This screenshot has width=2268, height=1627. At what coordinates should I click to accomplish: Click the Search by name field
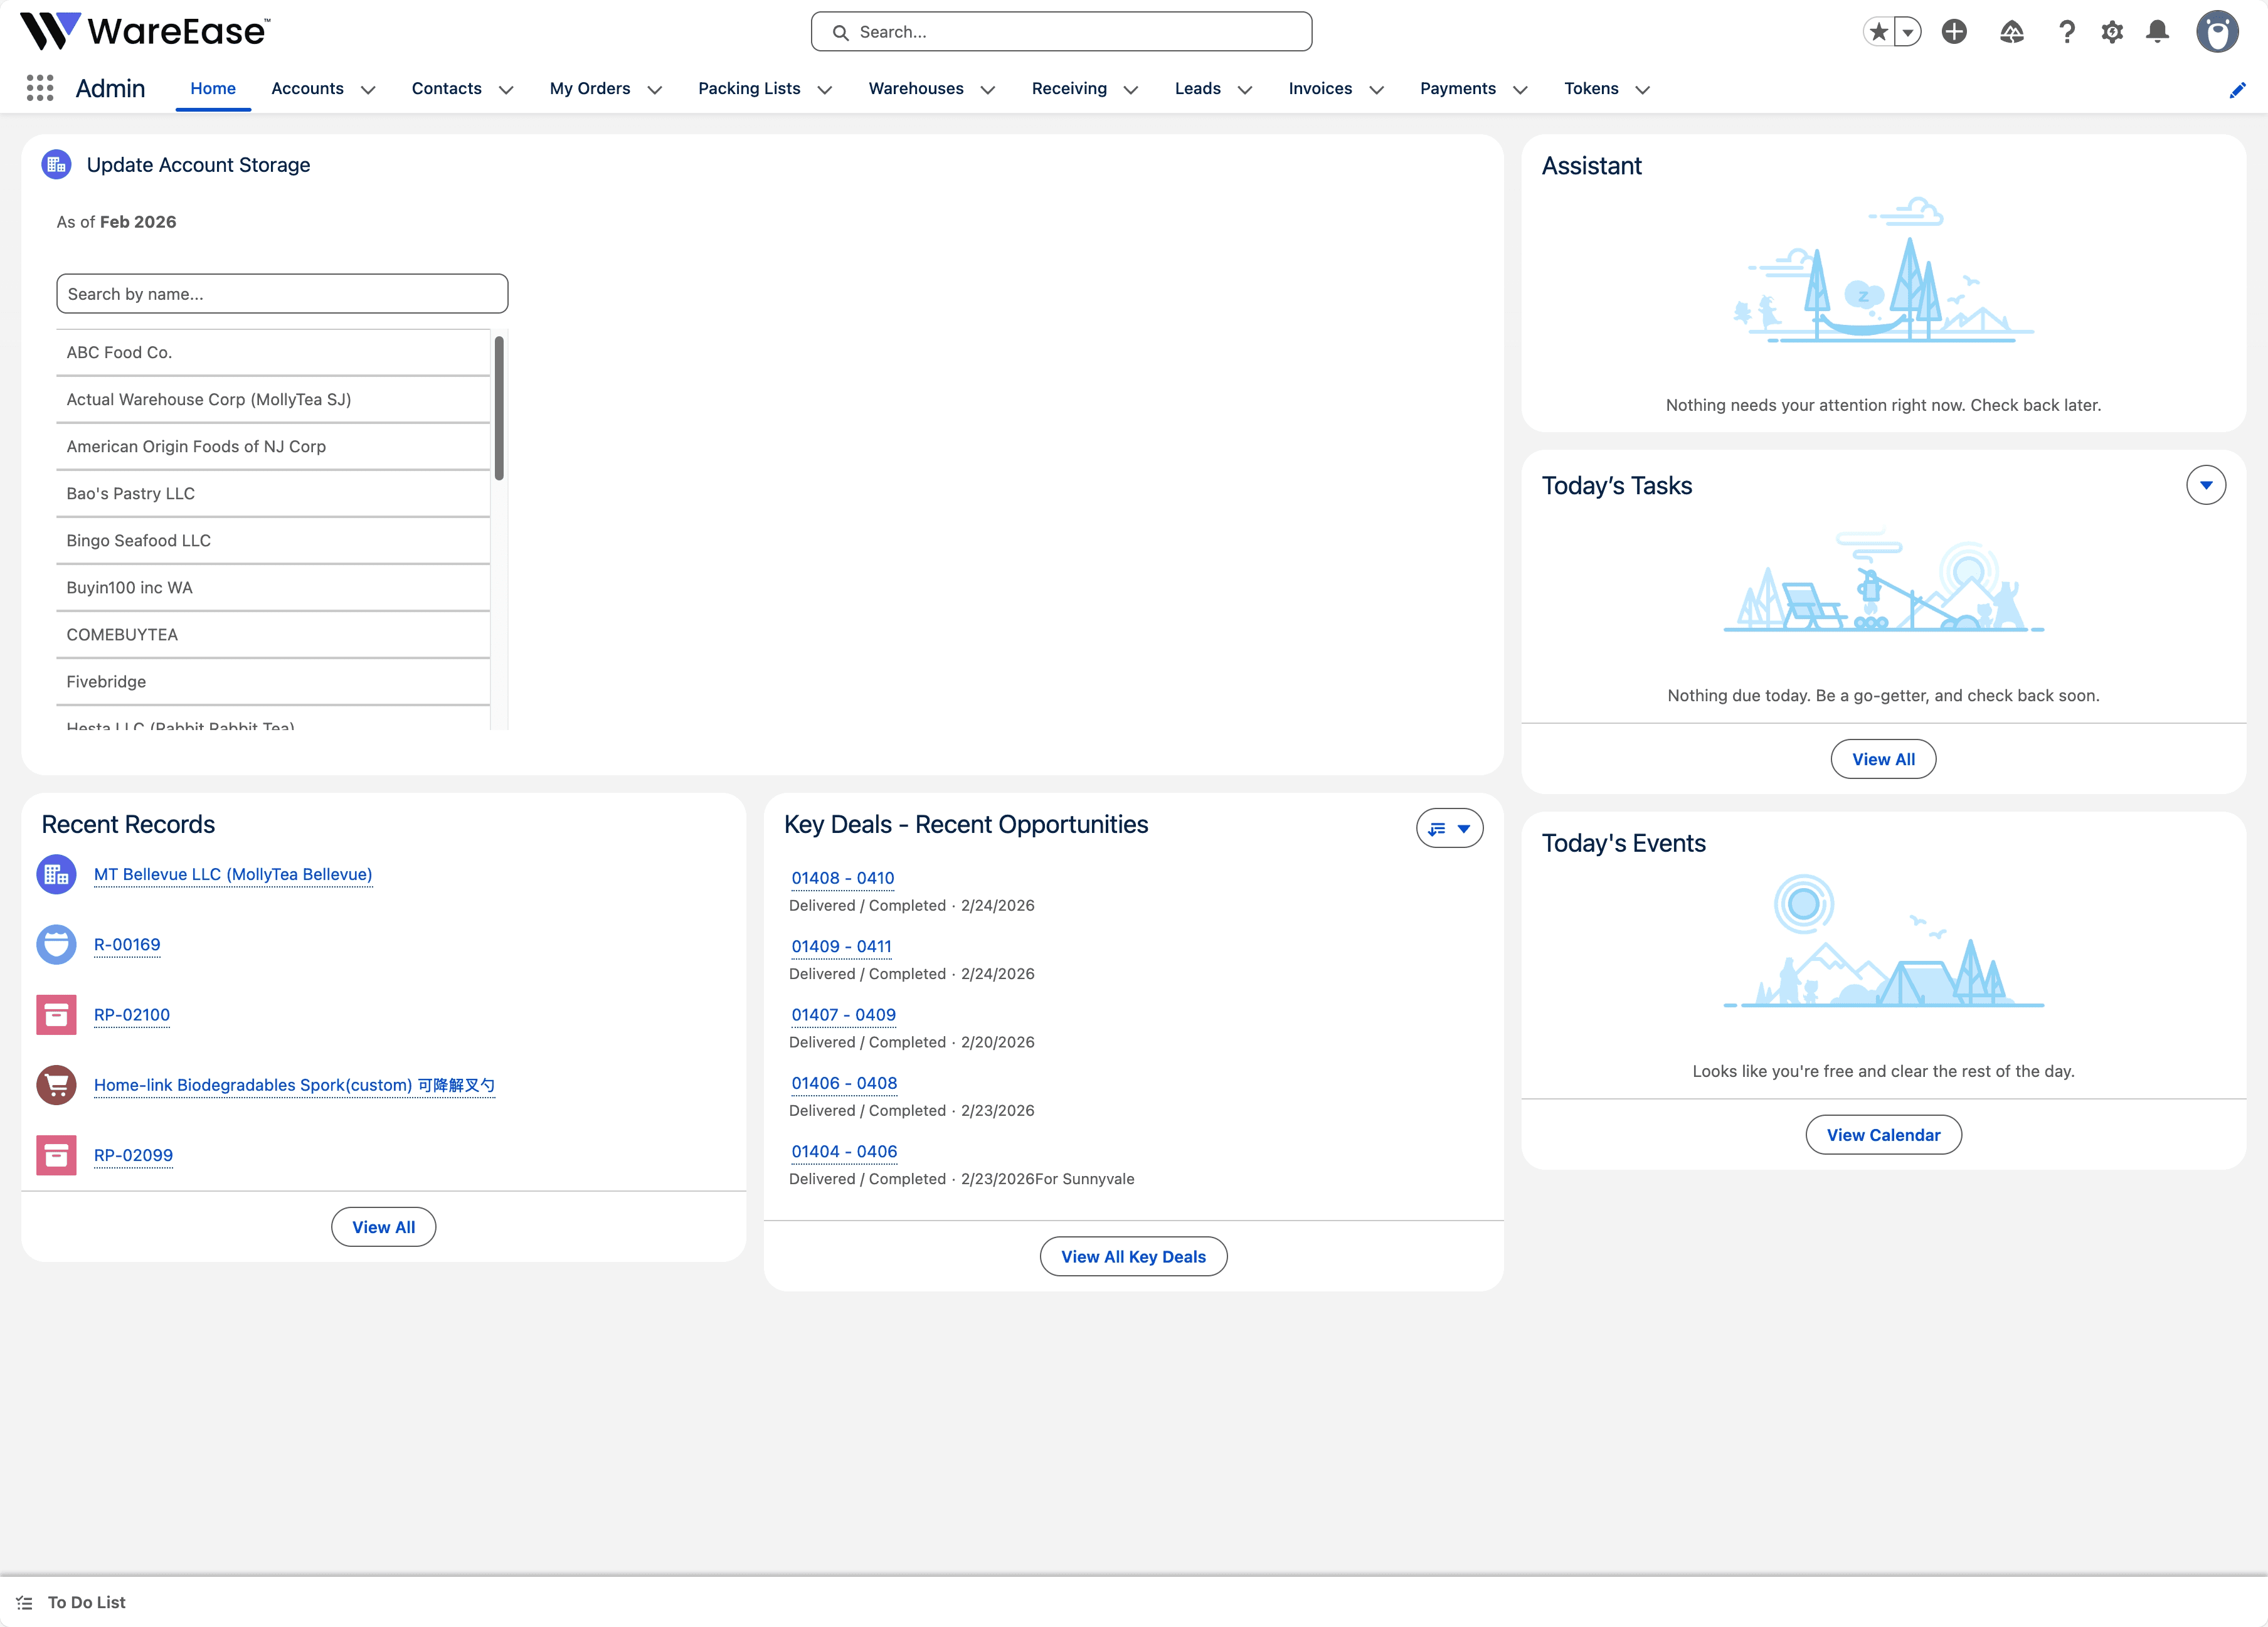click(x=281, y=294)
